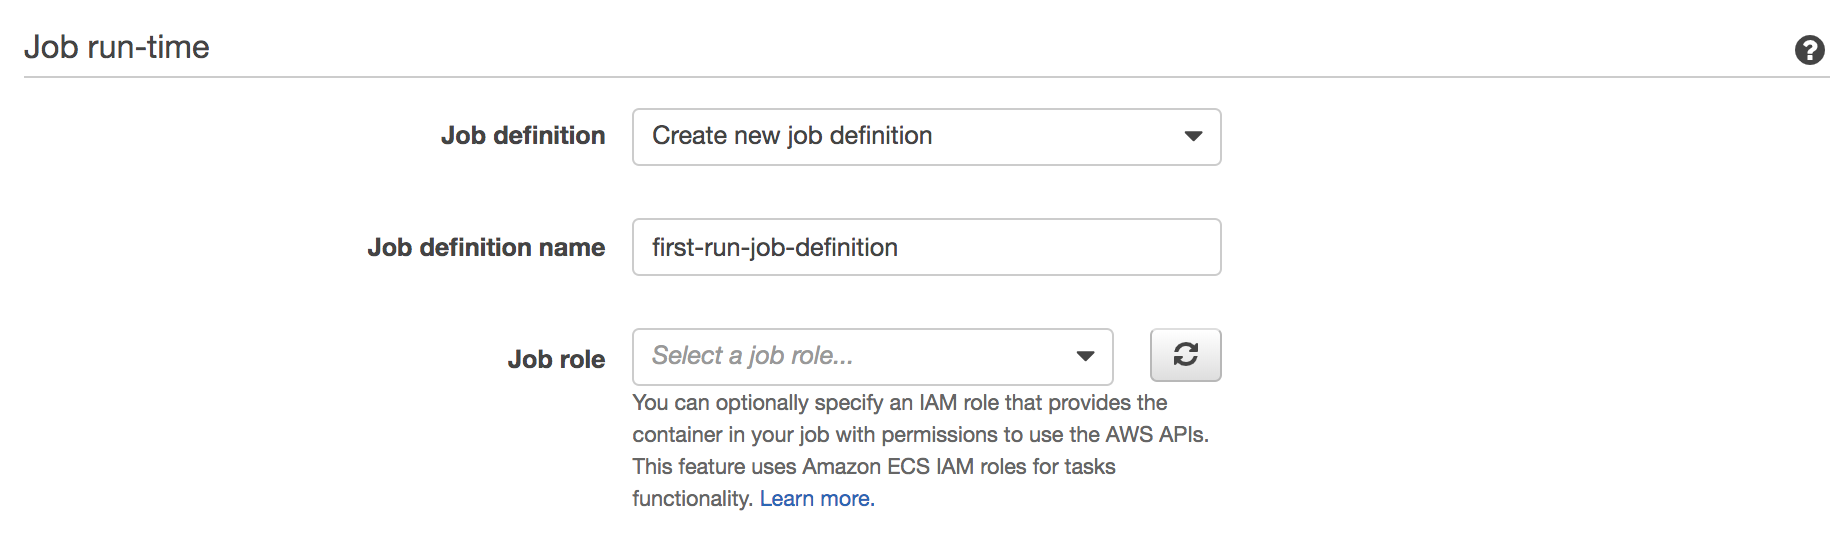Click the 'Job definition' field label
Screen dimensions: 1838x546
[x=522, y=136]
